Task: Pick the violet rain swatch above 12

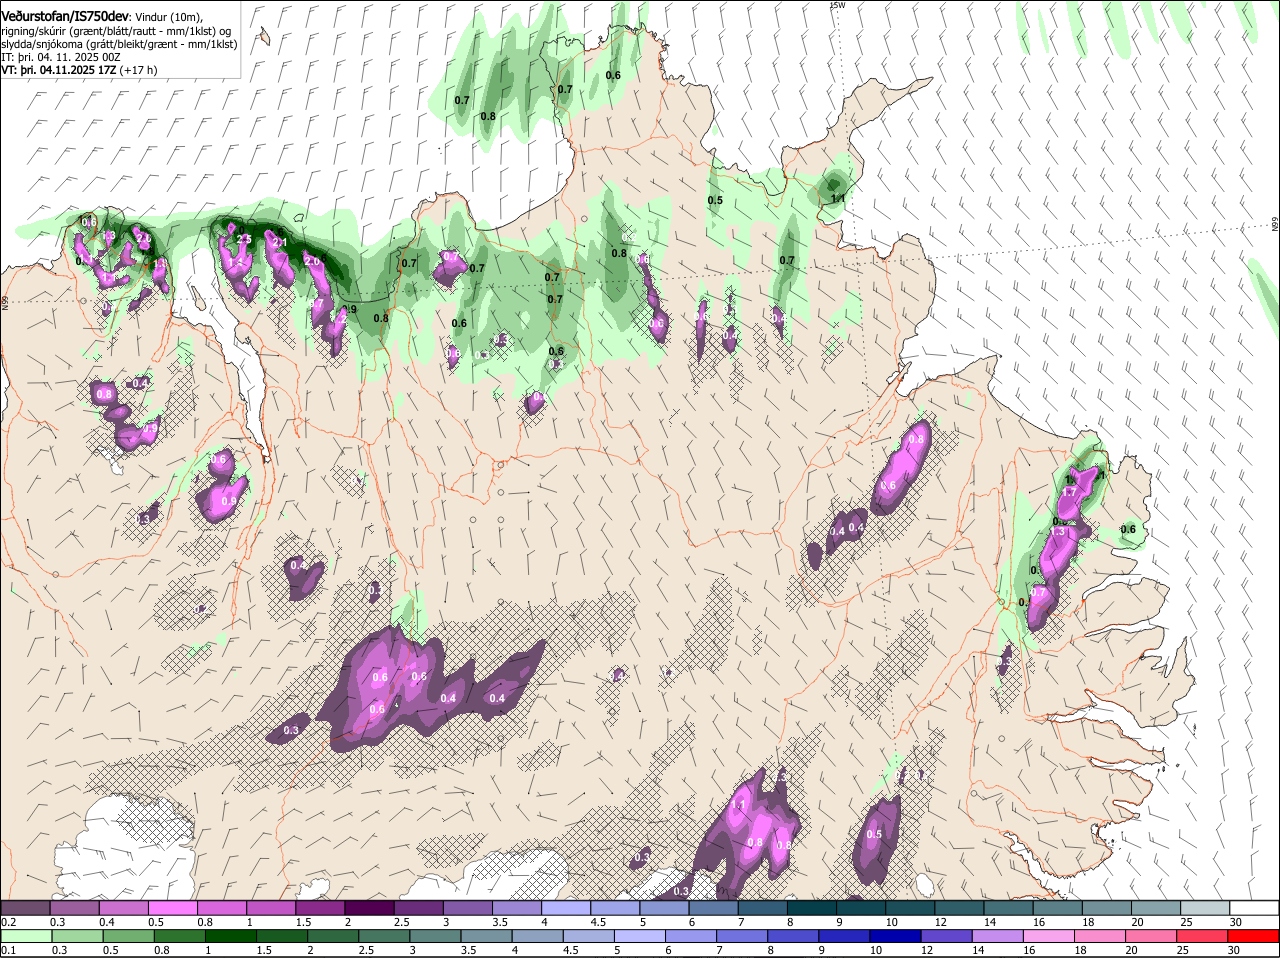Action: (x=947, y=936)
